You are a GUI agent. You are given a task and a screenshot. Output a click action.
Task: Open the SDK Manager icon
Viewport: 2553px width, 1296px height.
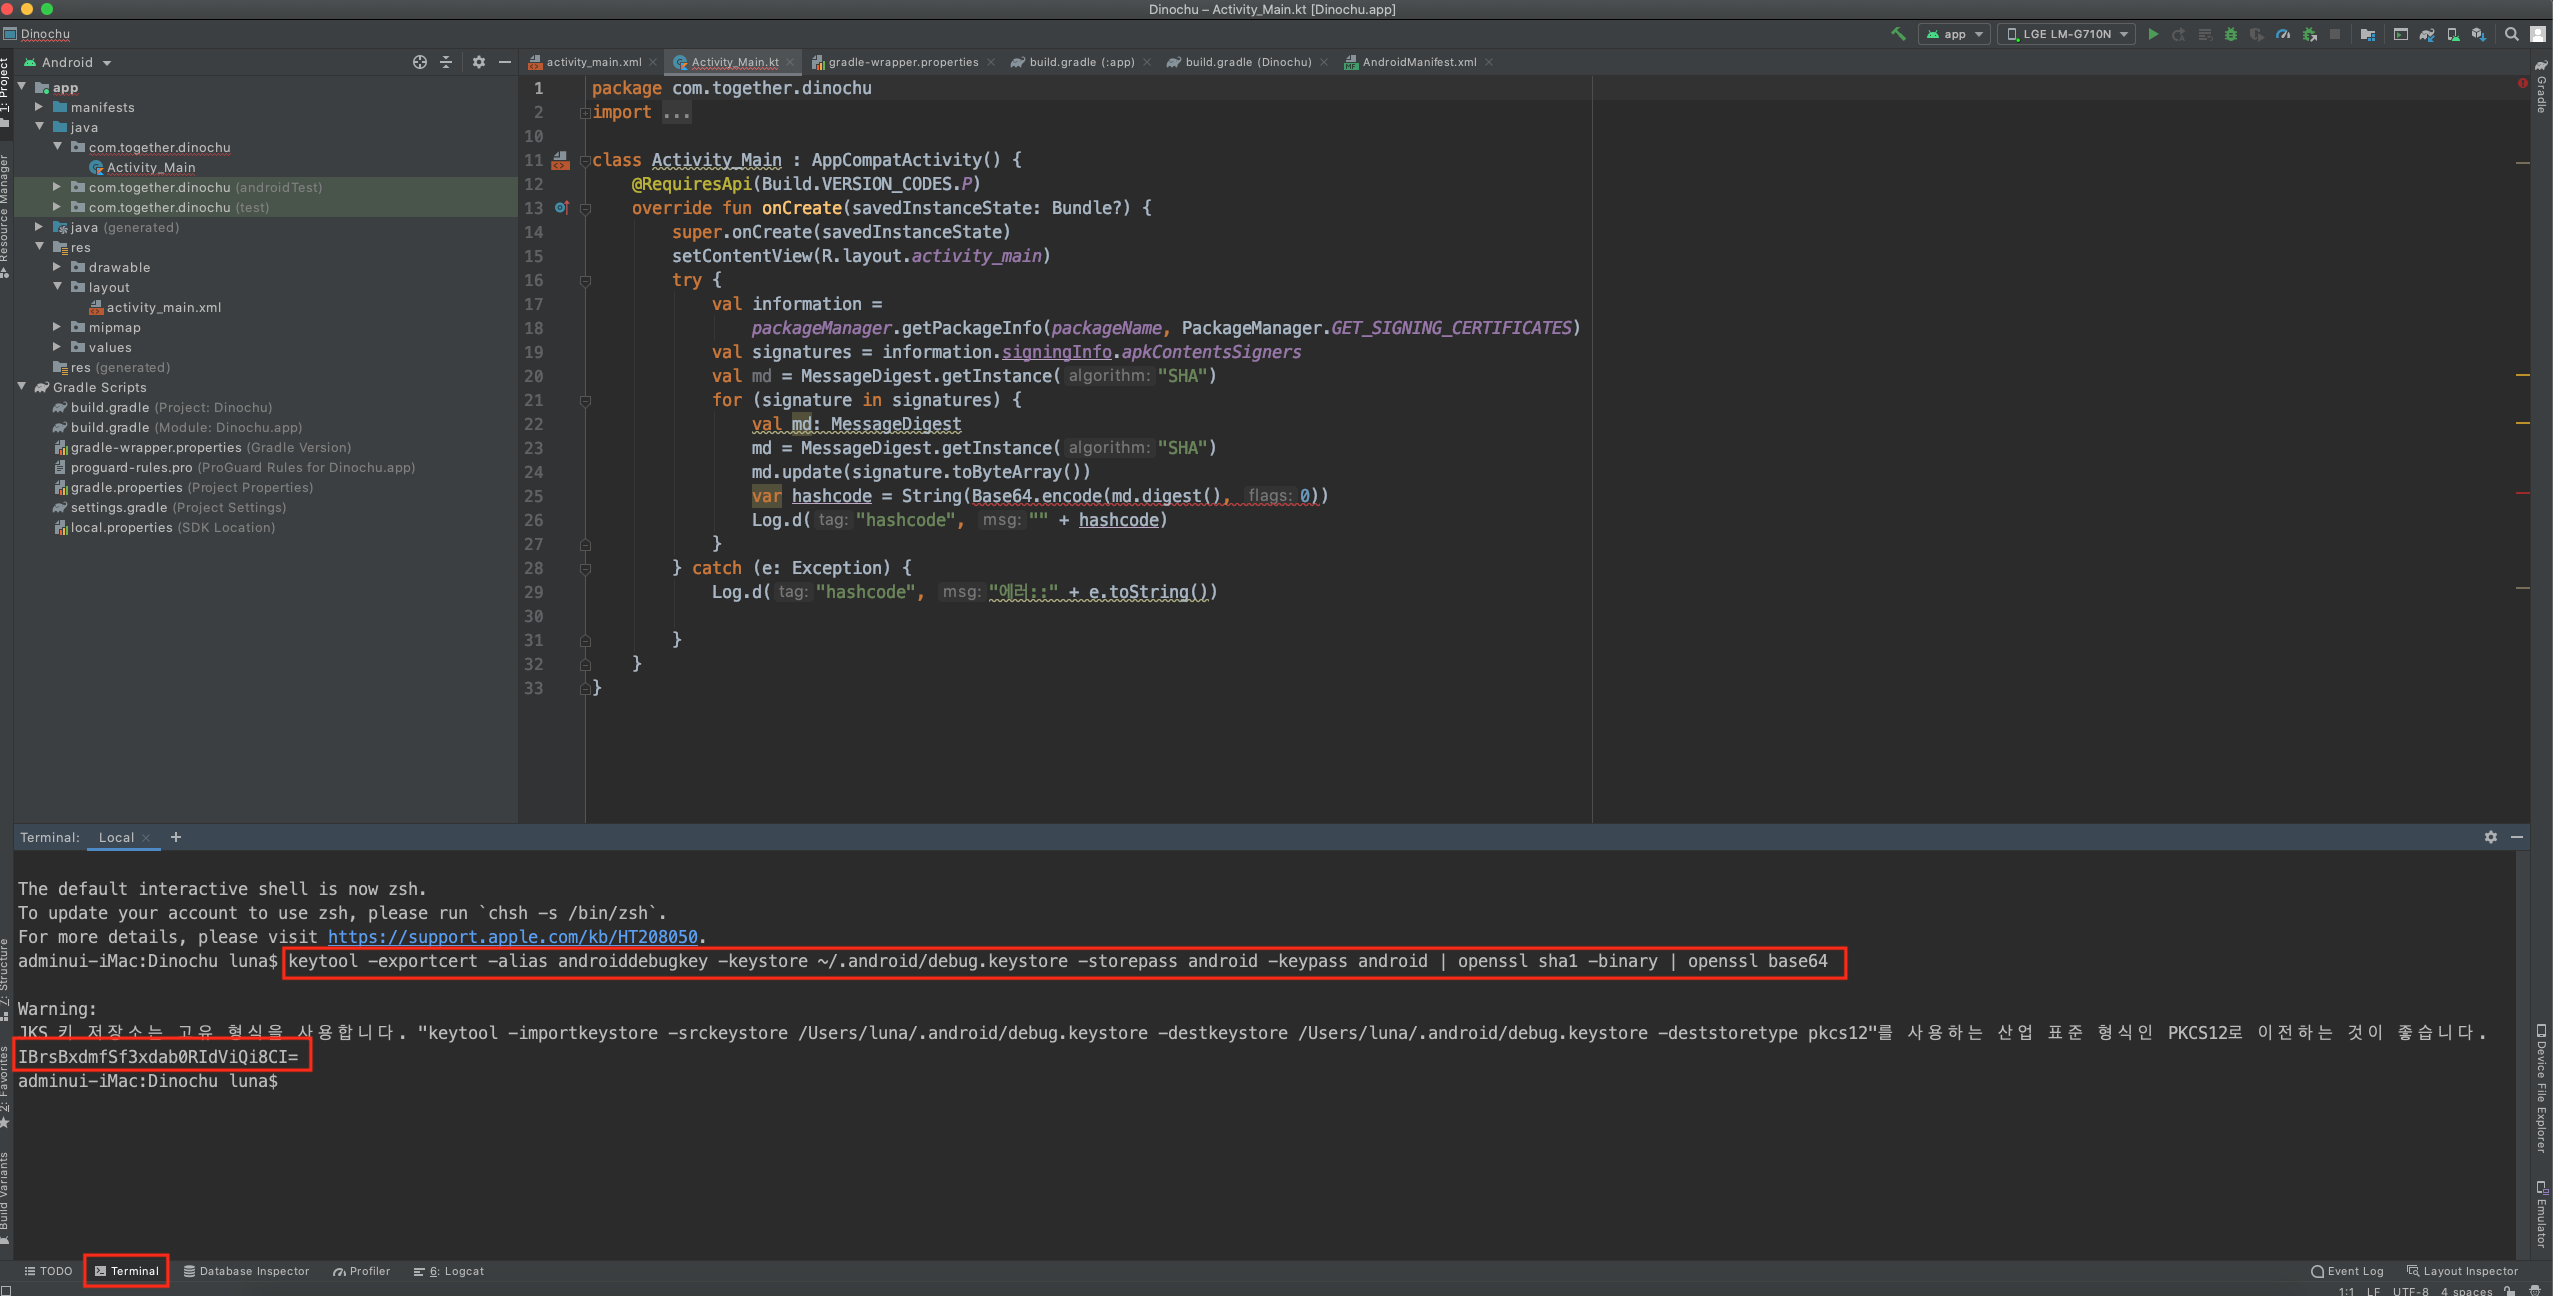[2478, 34]
